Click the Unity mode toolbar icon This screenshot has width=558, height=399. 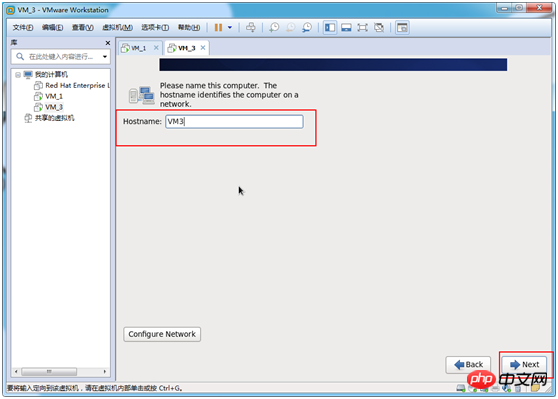pyautogui.click(x=379, y=27)
